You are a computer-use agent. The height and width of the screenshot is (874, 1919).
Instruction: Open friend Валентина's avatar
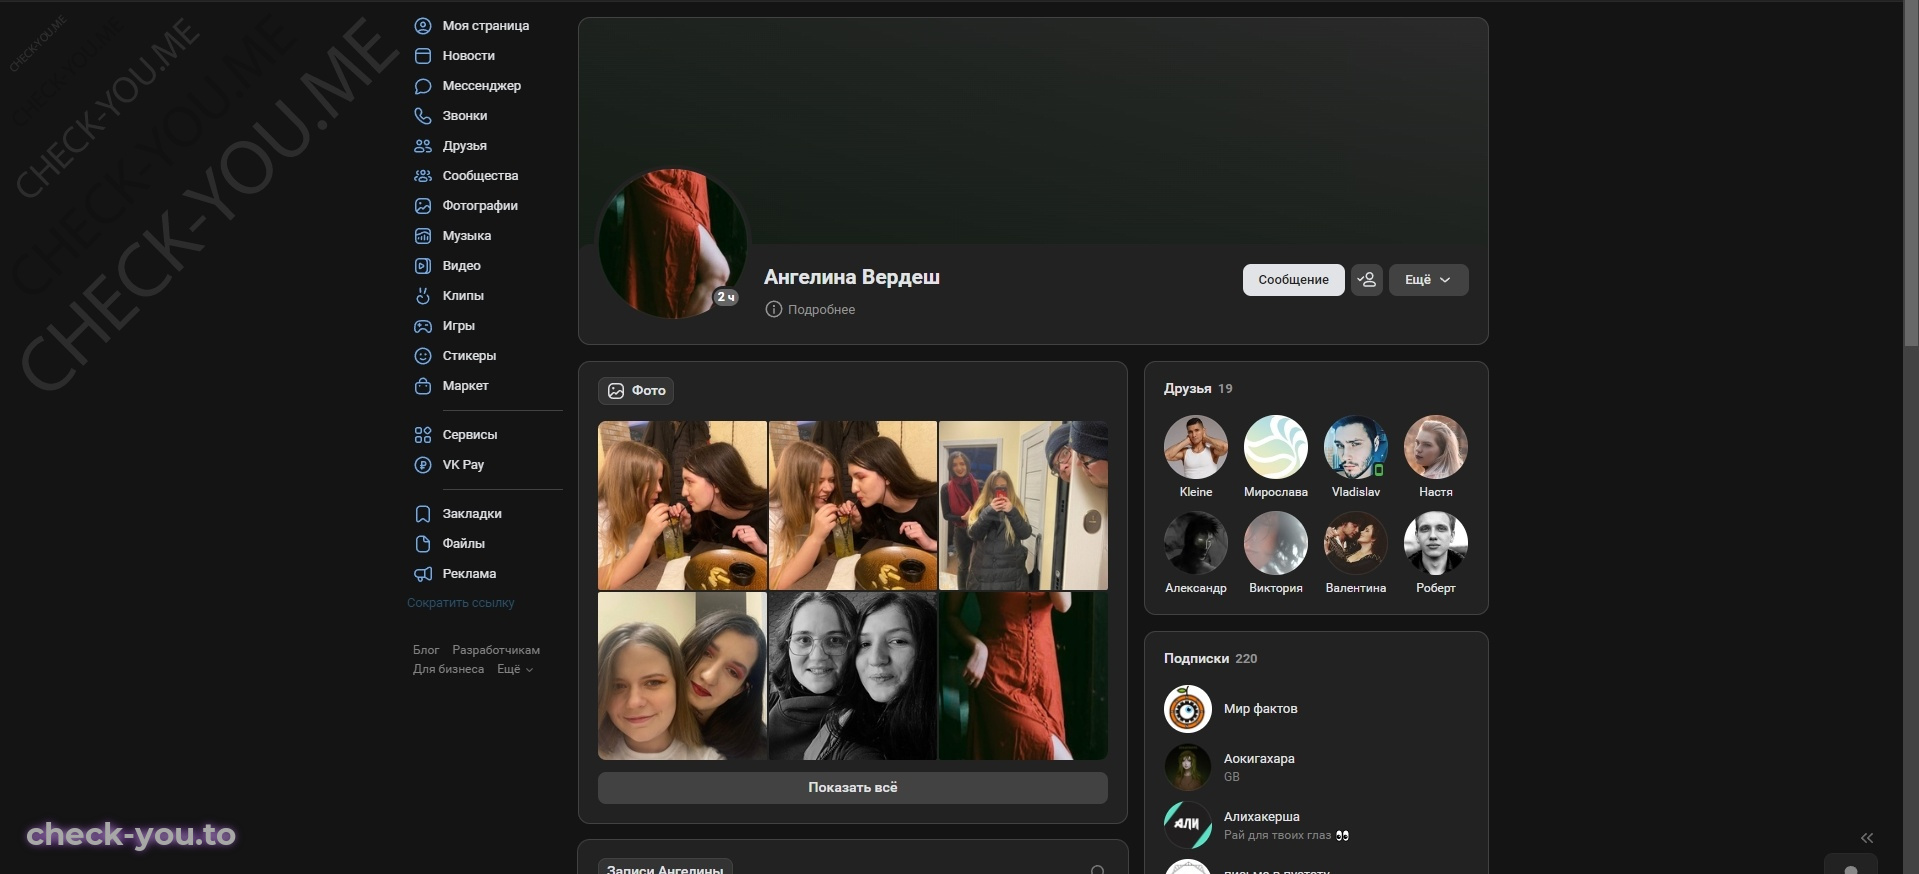click(1356, 543)
